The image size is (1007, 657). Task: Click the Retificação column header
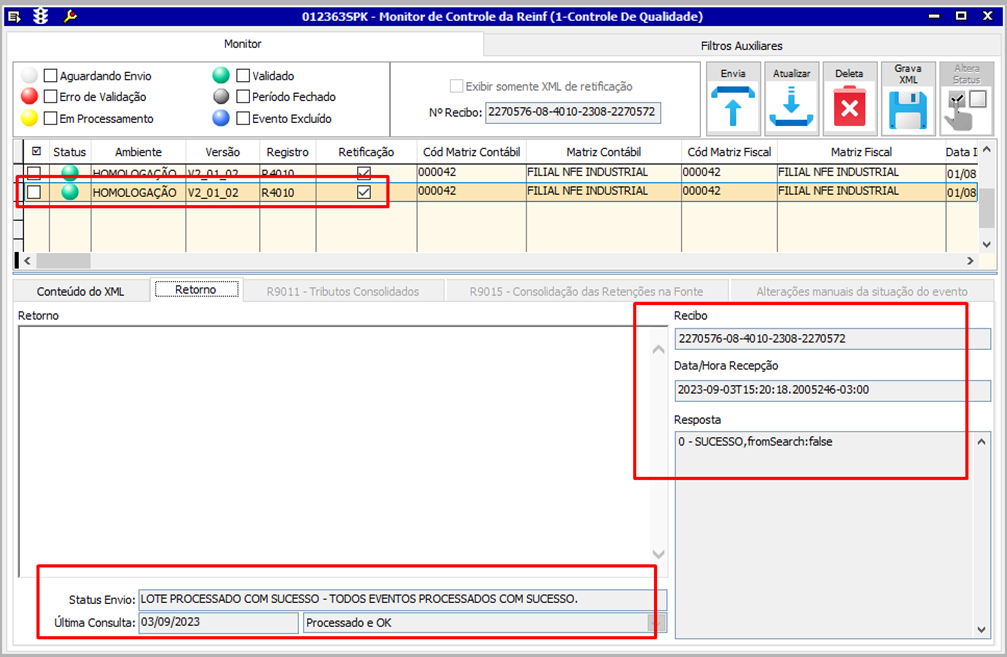coord(366,152)
